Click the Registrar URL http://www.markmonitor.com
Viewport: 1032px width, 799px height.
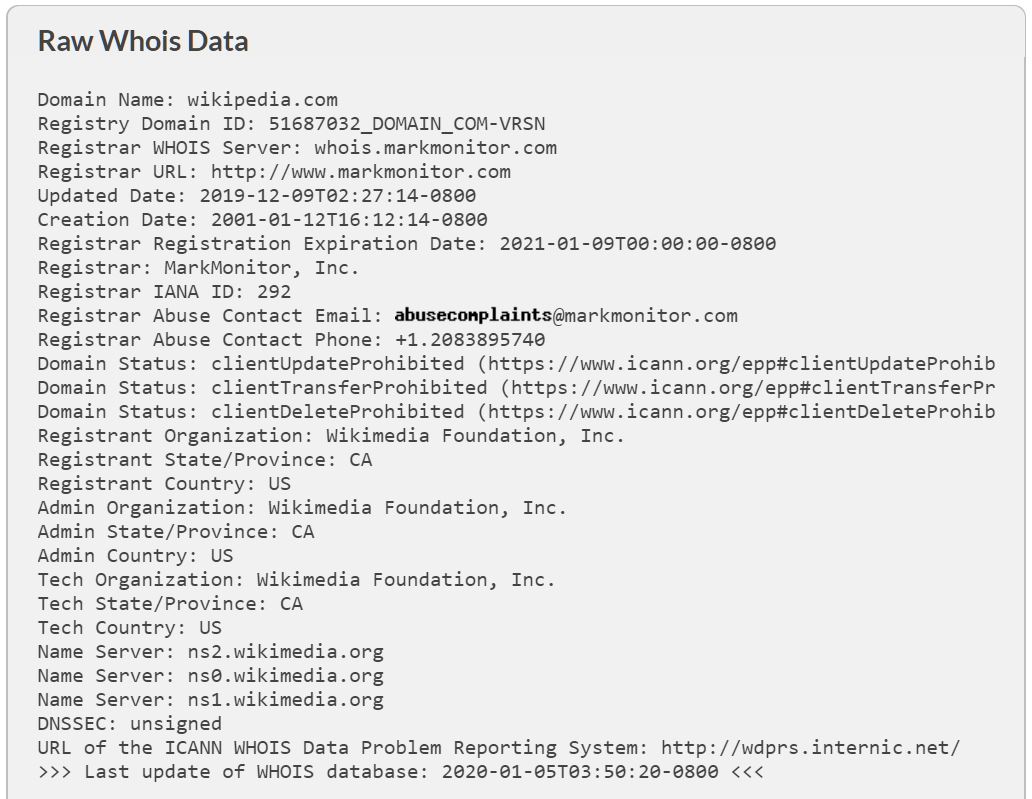tap(360, 172)
